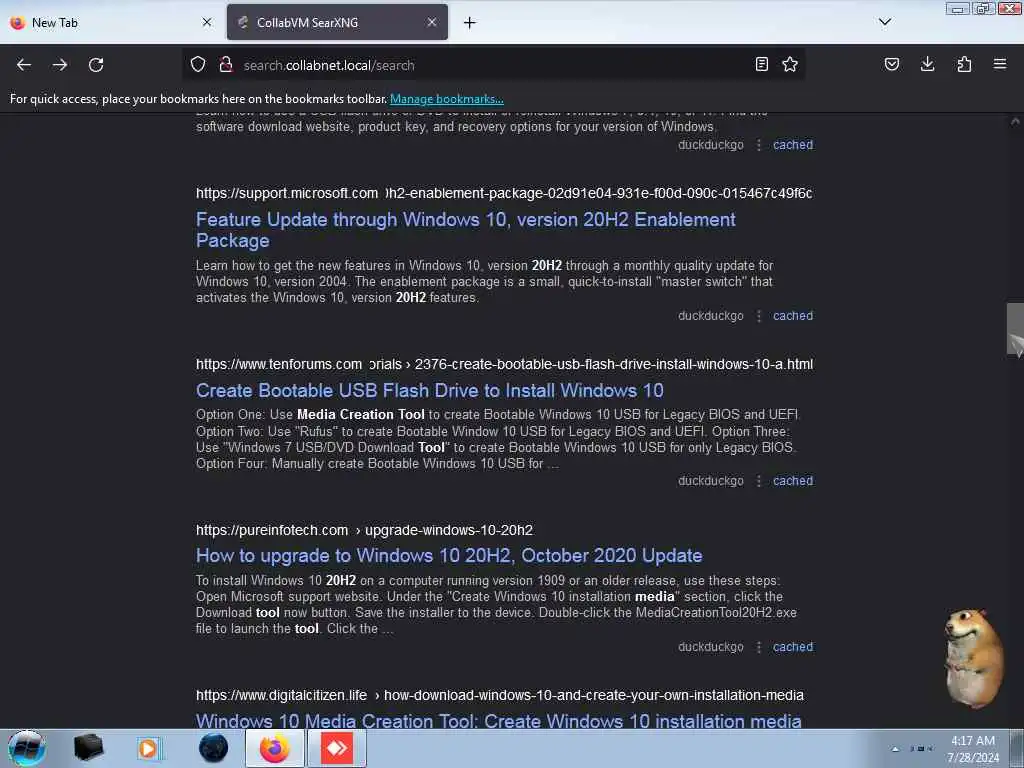
Task: Expand options dots beside first partial result
Action: (x=759, y=145)
